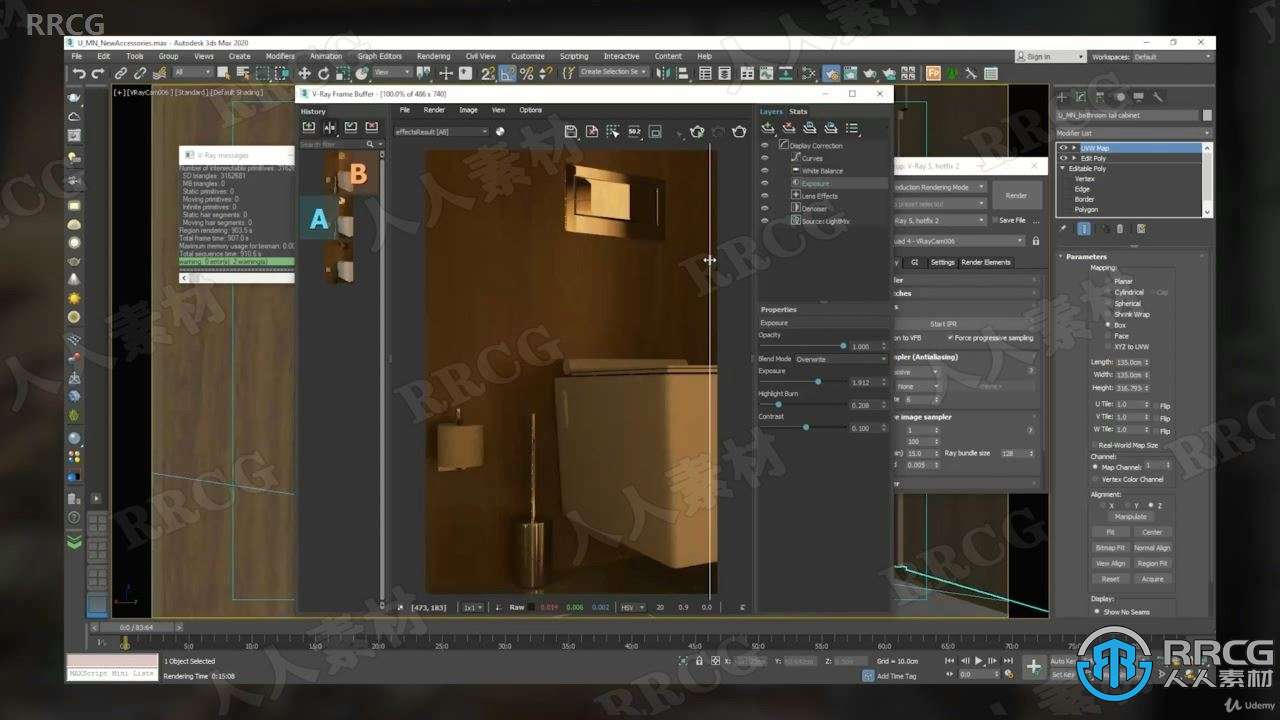
Task: Enable the Save File checkbox
Action: pos(995,220)
